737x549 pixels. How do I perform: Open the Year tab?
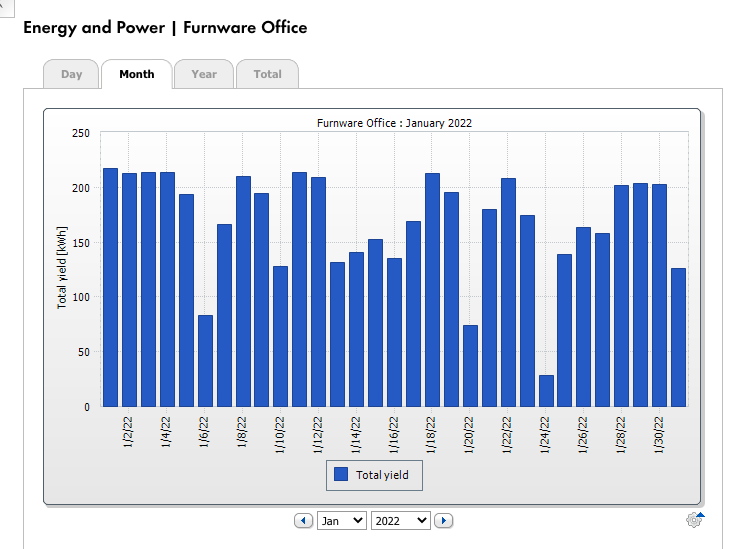[x=204, y=74]
